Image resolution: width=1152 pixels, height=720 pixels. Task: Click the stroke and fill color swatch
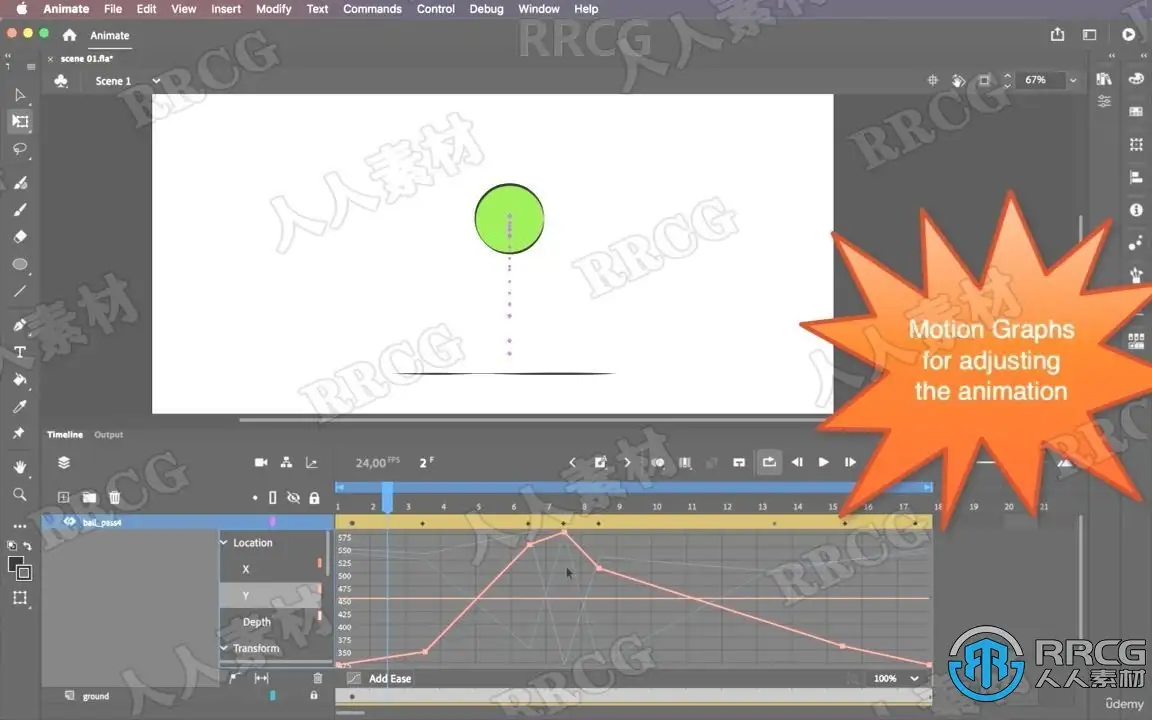(20, 568)
